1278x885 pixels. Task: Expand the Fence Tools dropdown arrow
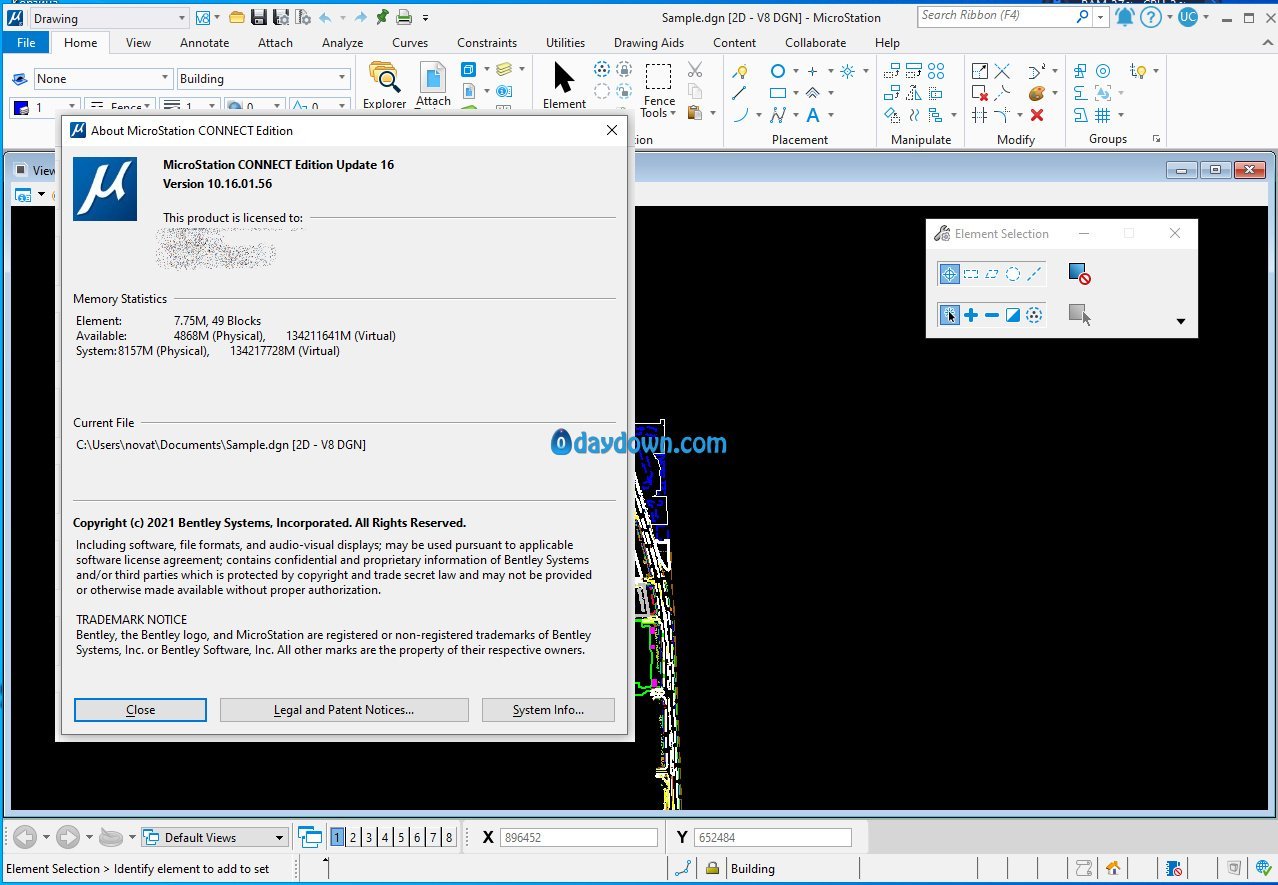point(673,113)
